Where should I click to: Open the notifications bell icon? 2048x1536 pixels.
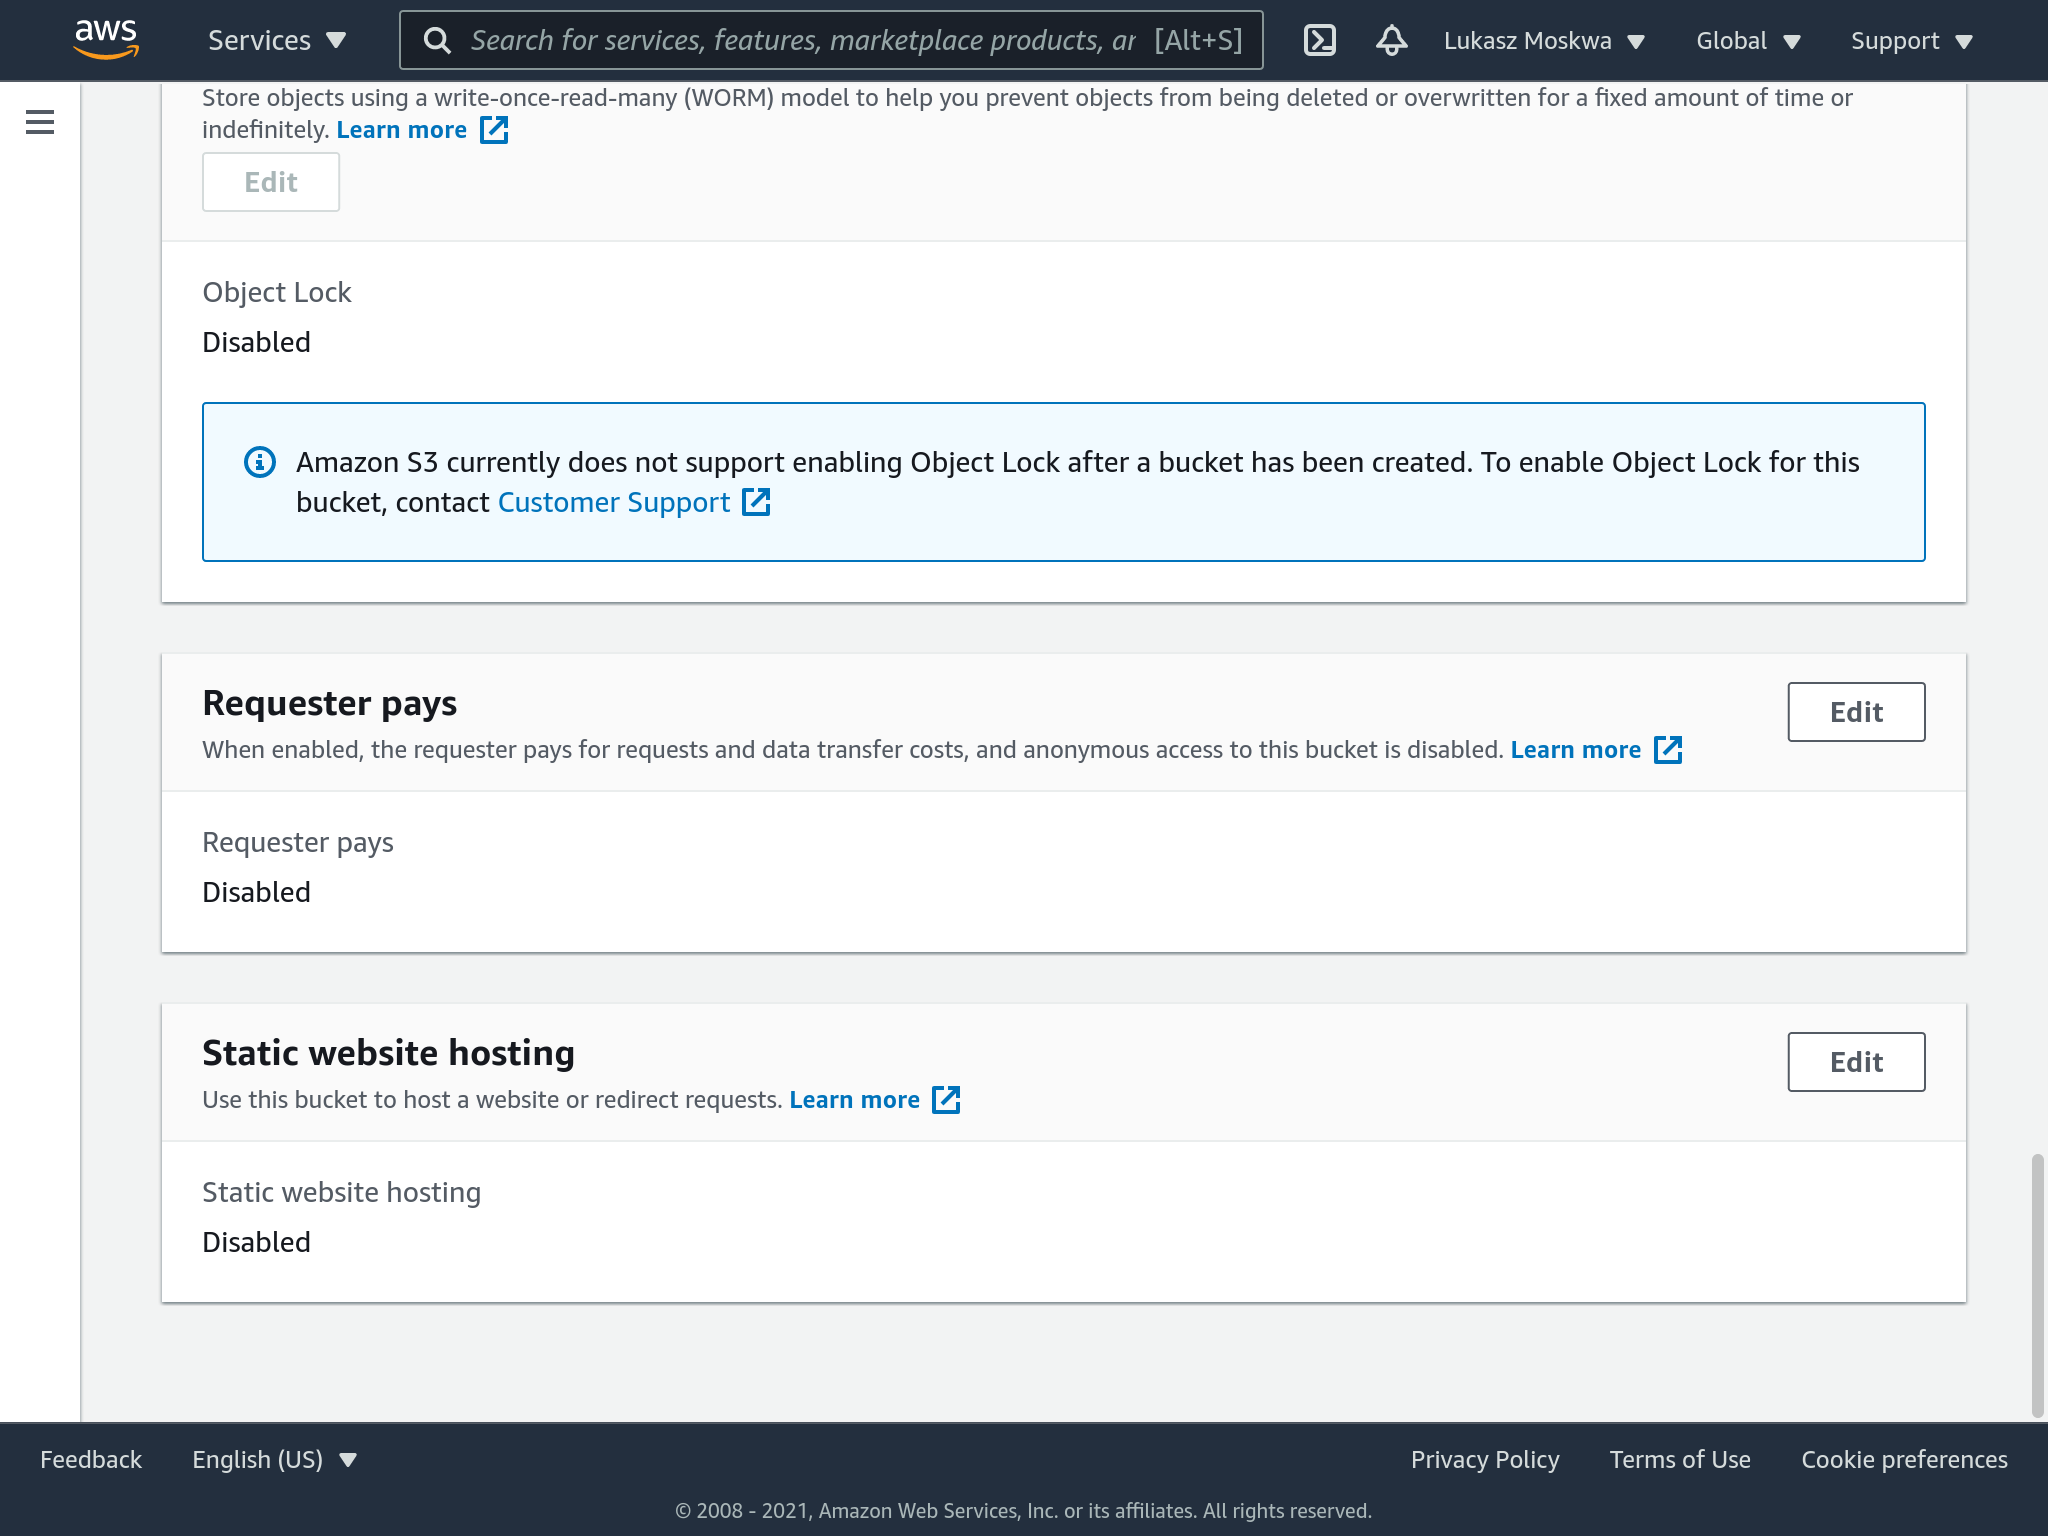(1391, 40)
